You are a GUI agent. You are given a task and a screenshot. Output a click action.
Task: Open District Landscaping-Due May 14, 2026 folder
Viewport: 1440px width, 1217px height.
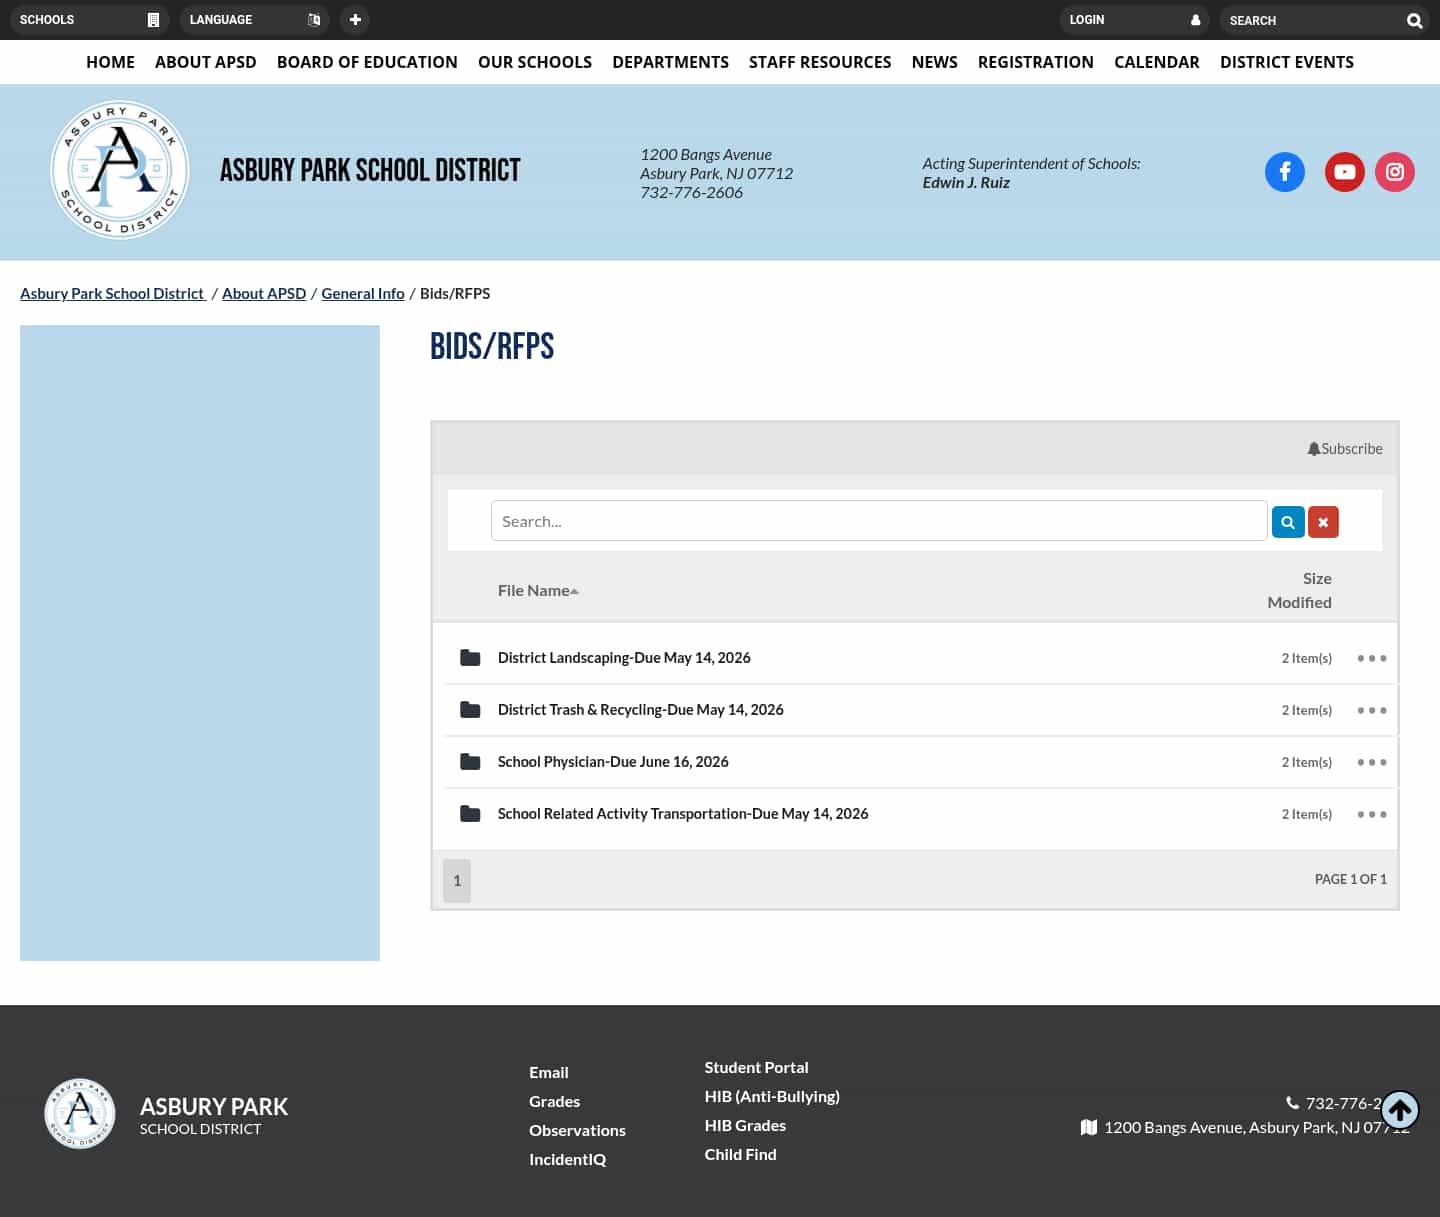coord(624,657)
